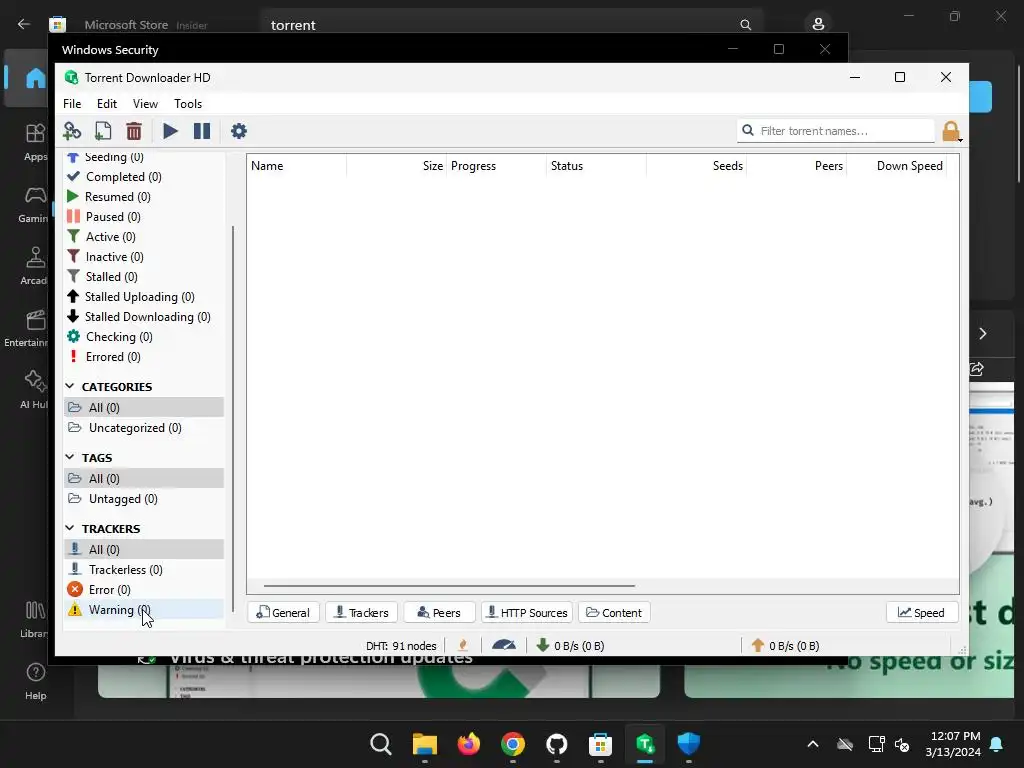Select All (0) under Categories
This screenshot has width=1024, height=768.
tap(144, 408)
